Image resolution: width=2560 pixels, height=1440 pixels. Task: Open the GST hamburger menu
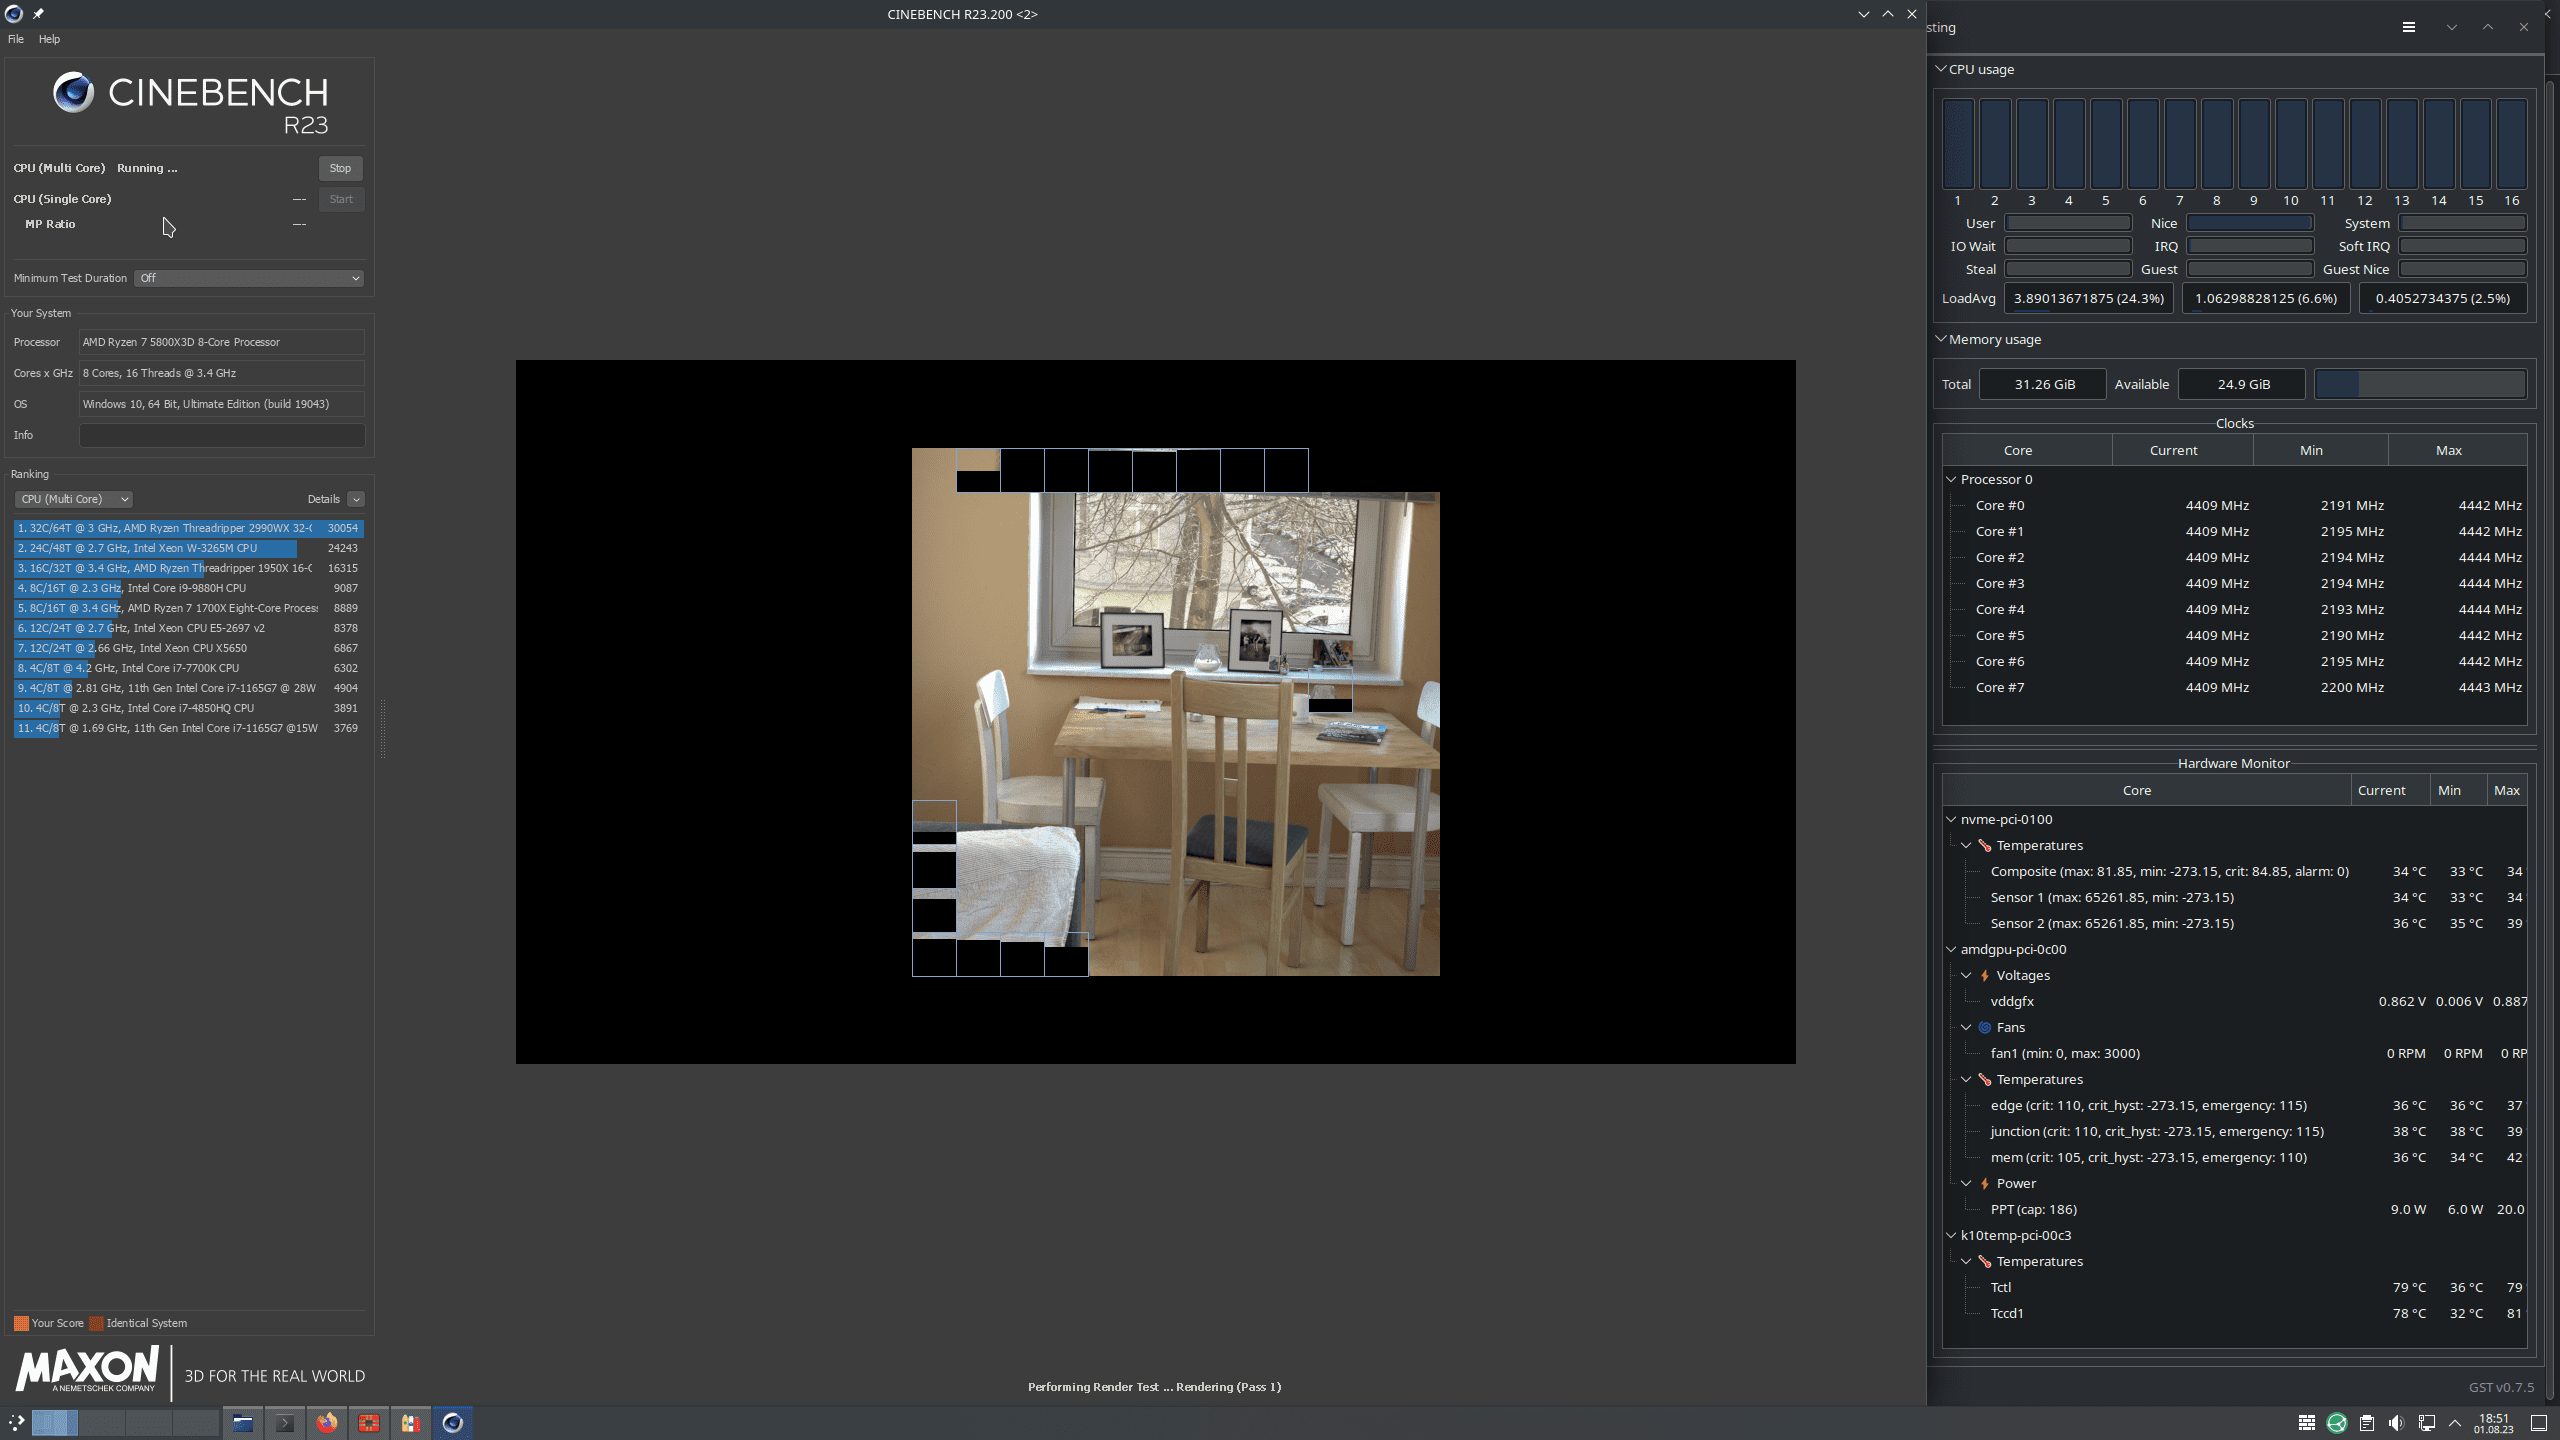[x=2409, y=27]
